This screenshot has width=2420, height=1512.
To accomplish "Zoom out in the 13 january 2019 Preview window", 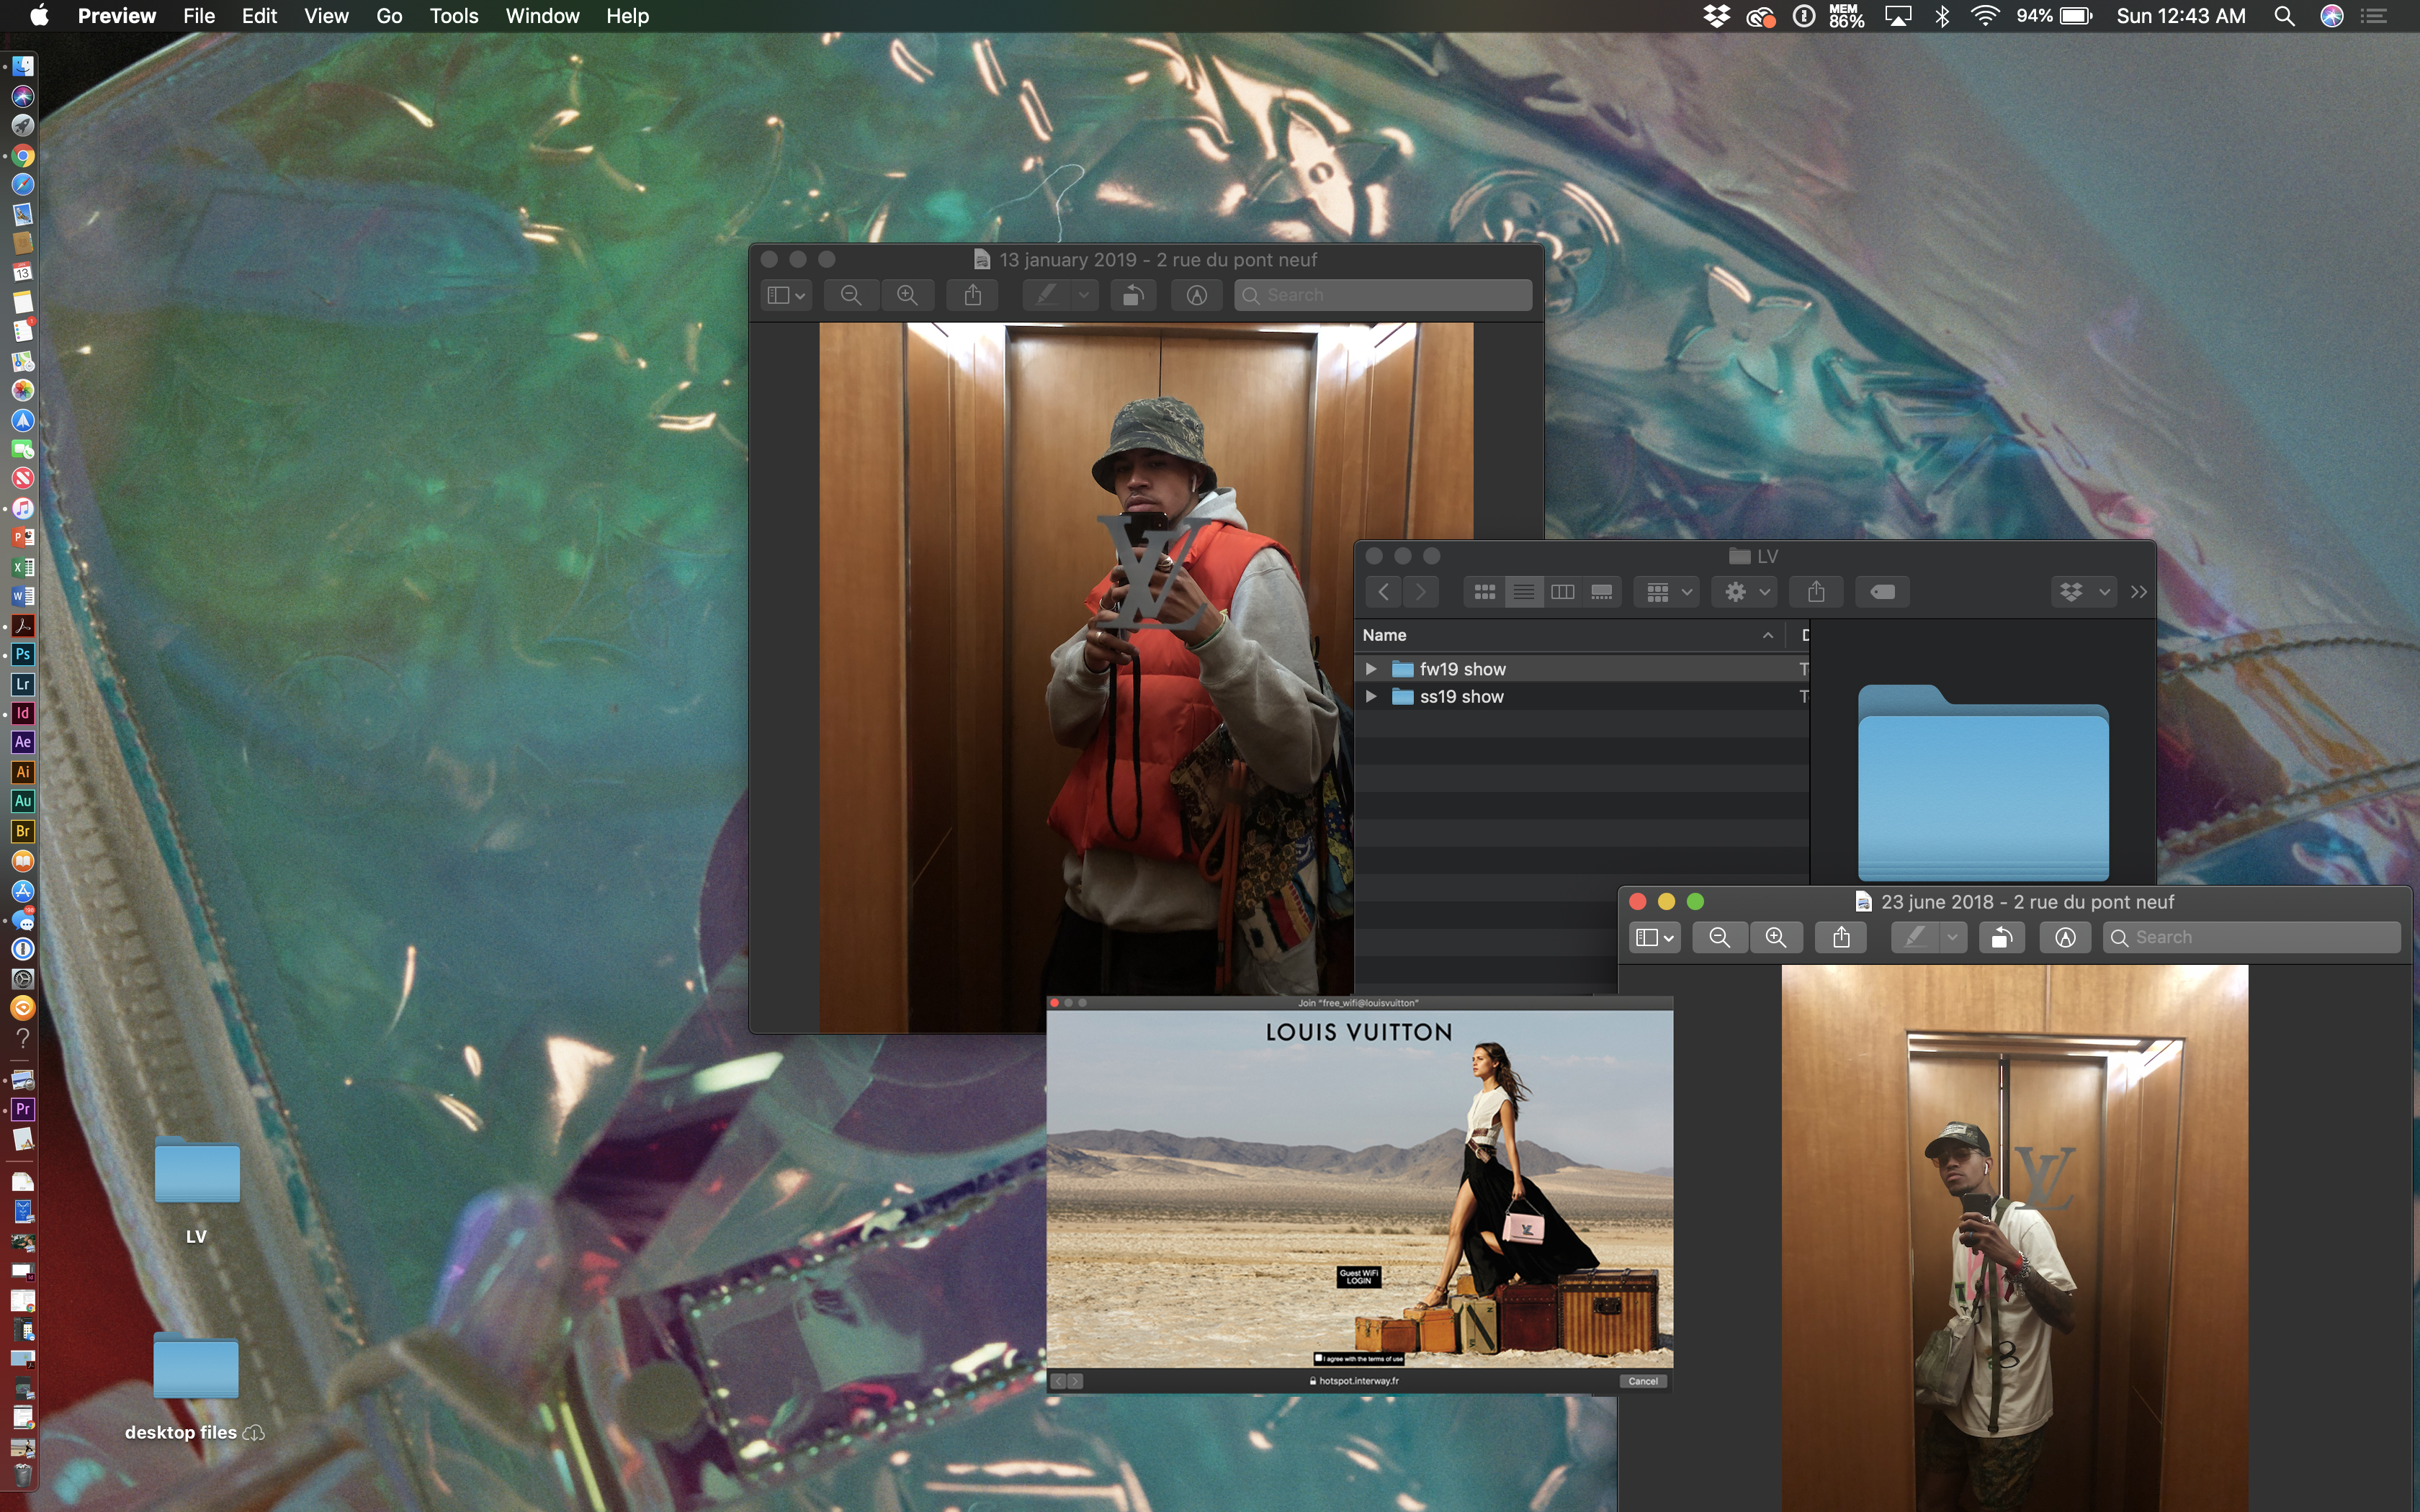I will pos(851,295).
